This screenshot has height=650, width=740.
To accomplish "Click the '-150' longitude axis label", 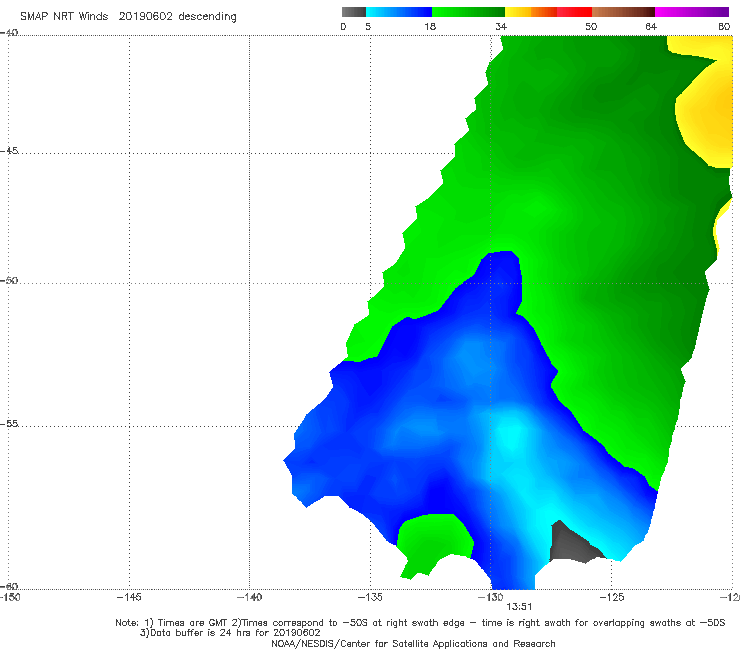I will coord(10,597).
